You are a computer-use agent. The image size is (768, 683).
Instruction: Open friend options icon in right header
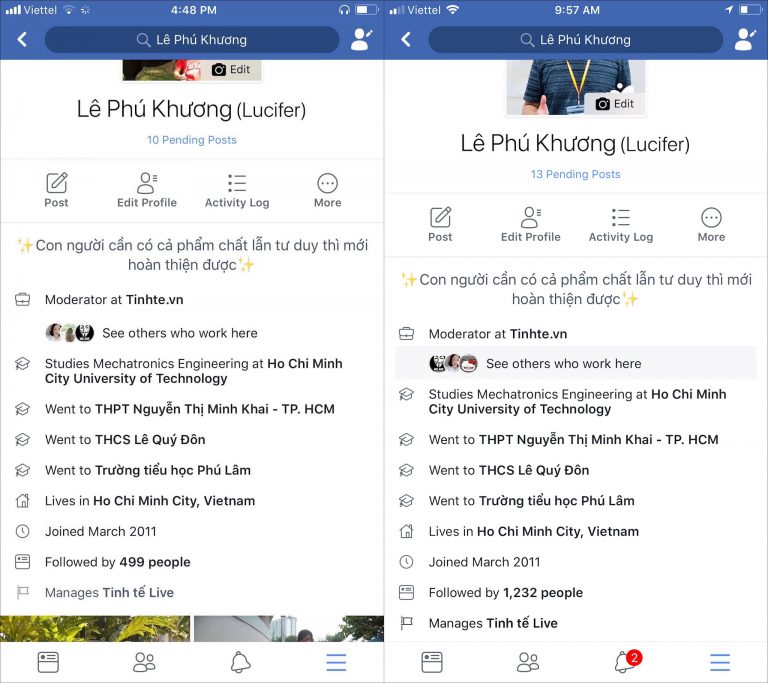point(745,40)
